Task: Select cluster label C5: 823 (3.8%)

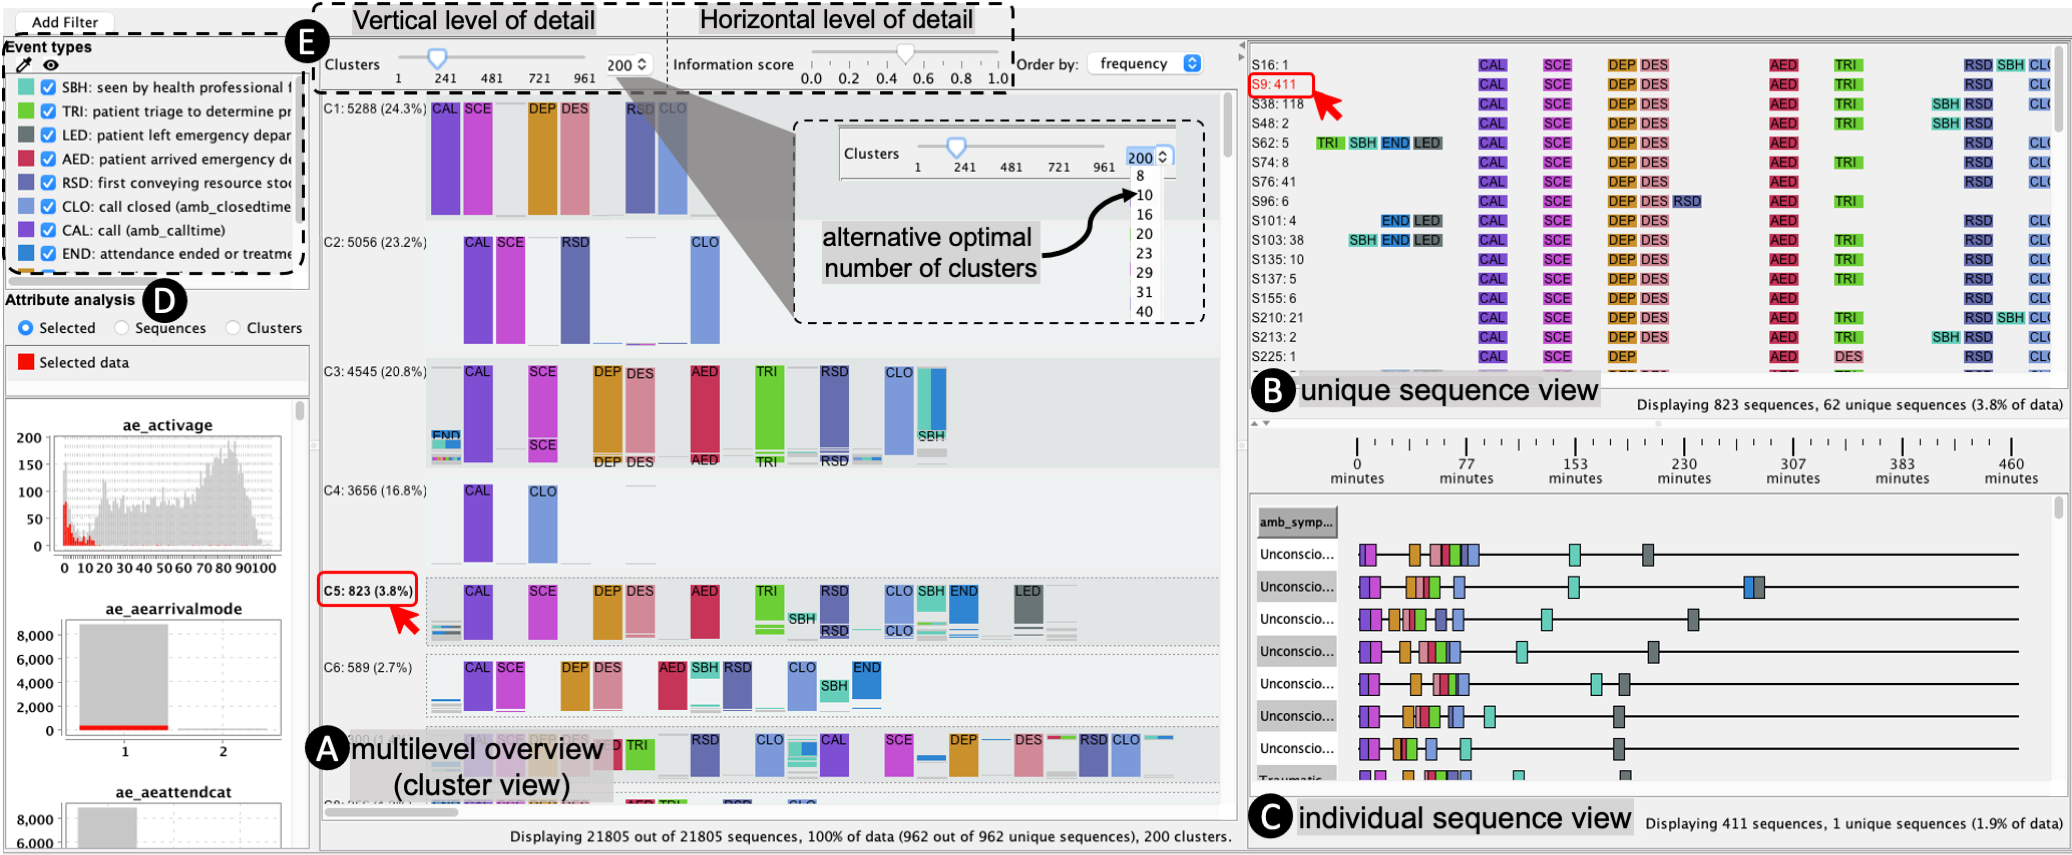Action: click(368, 591)
